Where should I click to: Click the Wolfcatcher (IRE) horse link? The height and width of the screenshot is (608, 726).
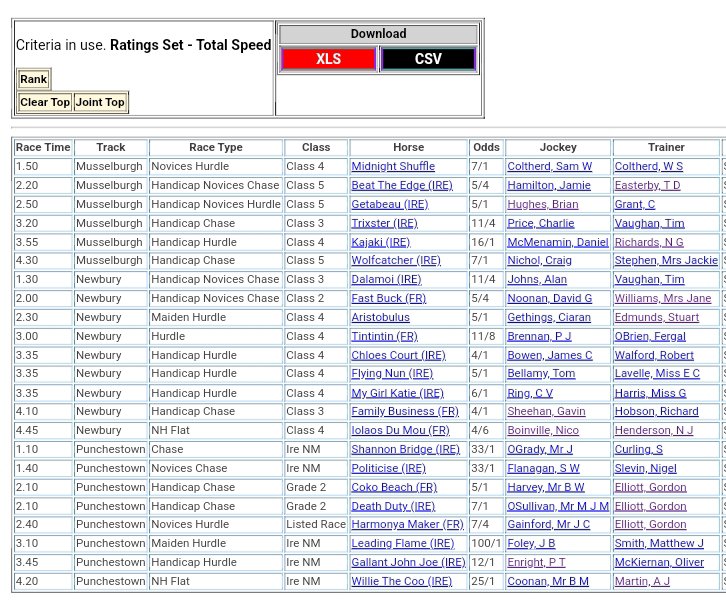(x=396, y=261)
